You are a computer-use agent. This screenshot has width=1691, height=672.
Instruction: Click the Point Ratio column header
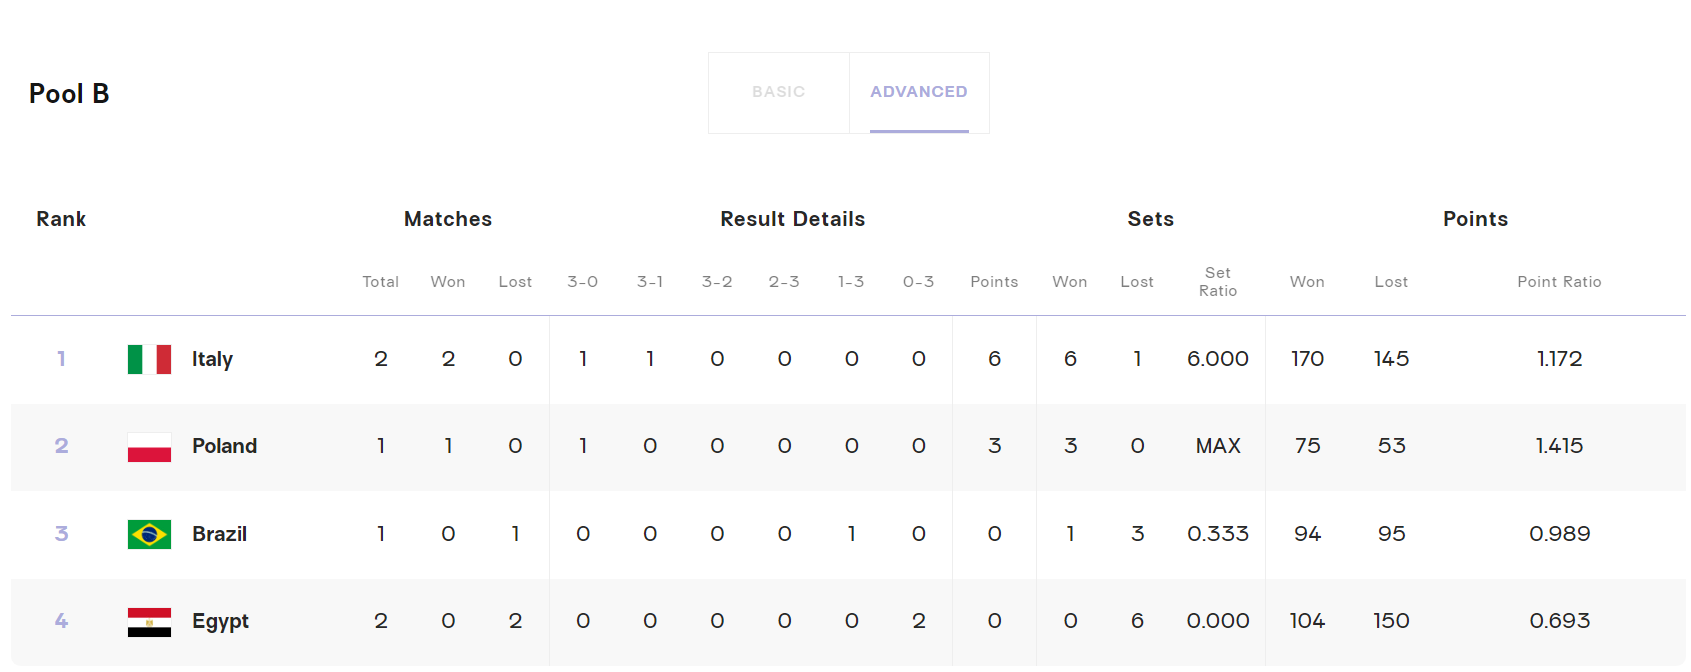pyautogui.click(x=1558, y=282)
